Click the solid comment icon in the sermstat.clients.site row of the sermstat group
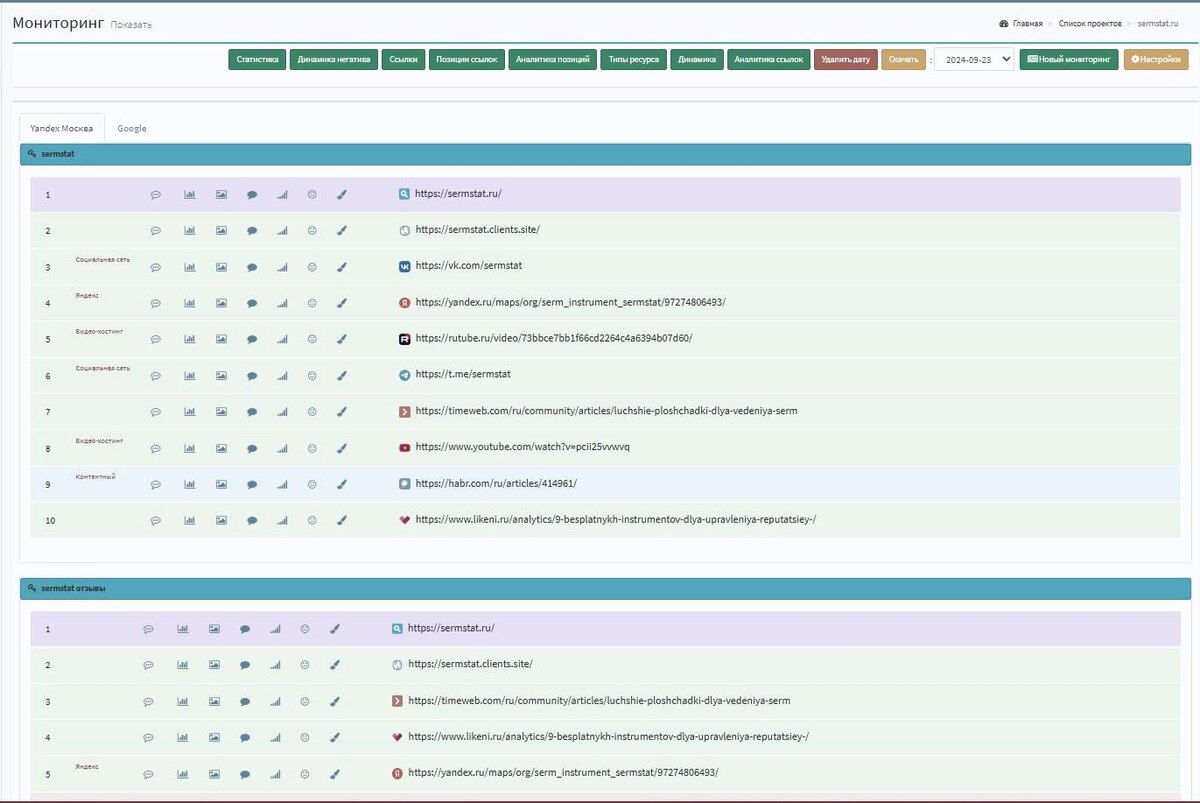This screenshot has width=1200, height=803. click(x=252, y=231)
